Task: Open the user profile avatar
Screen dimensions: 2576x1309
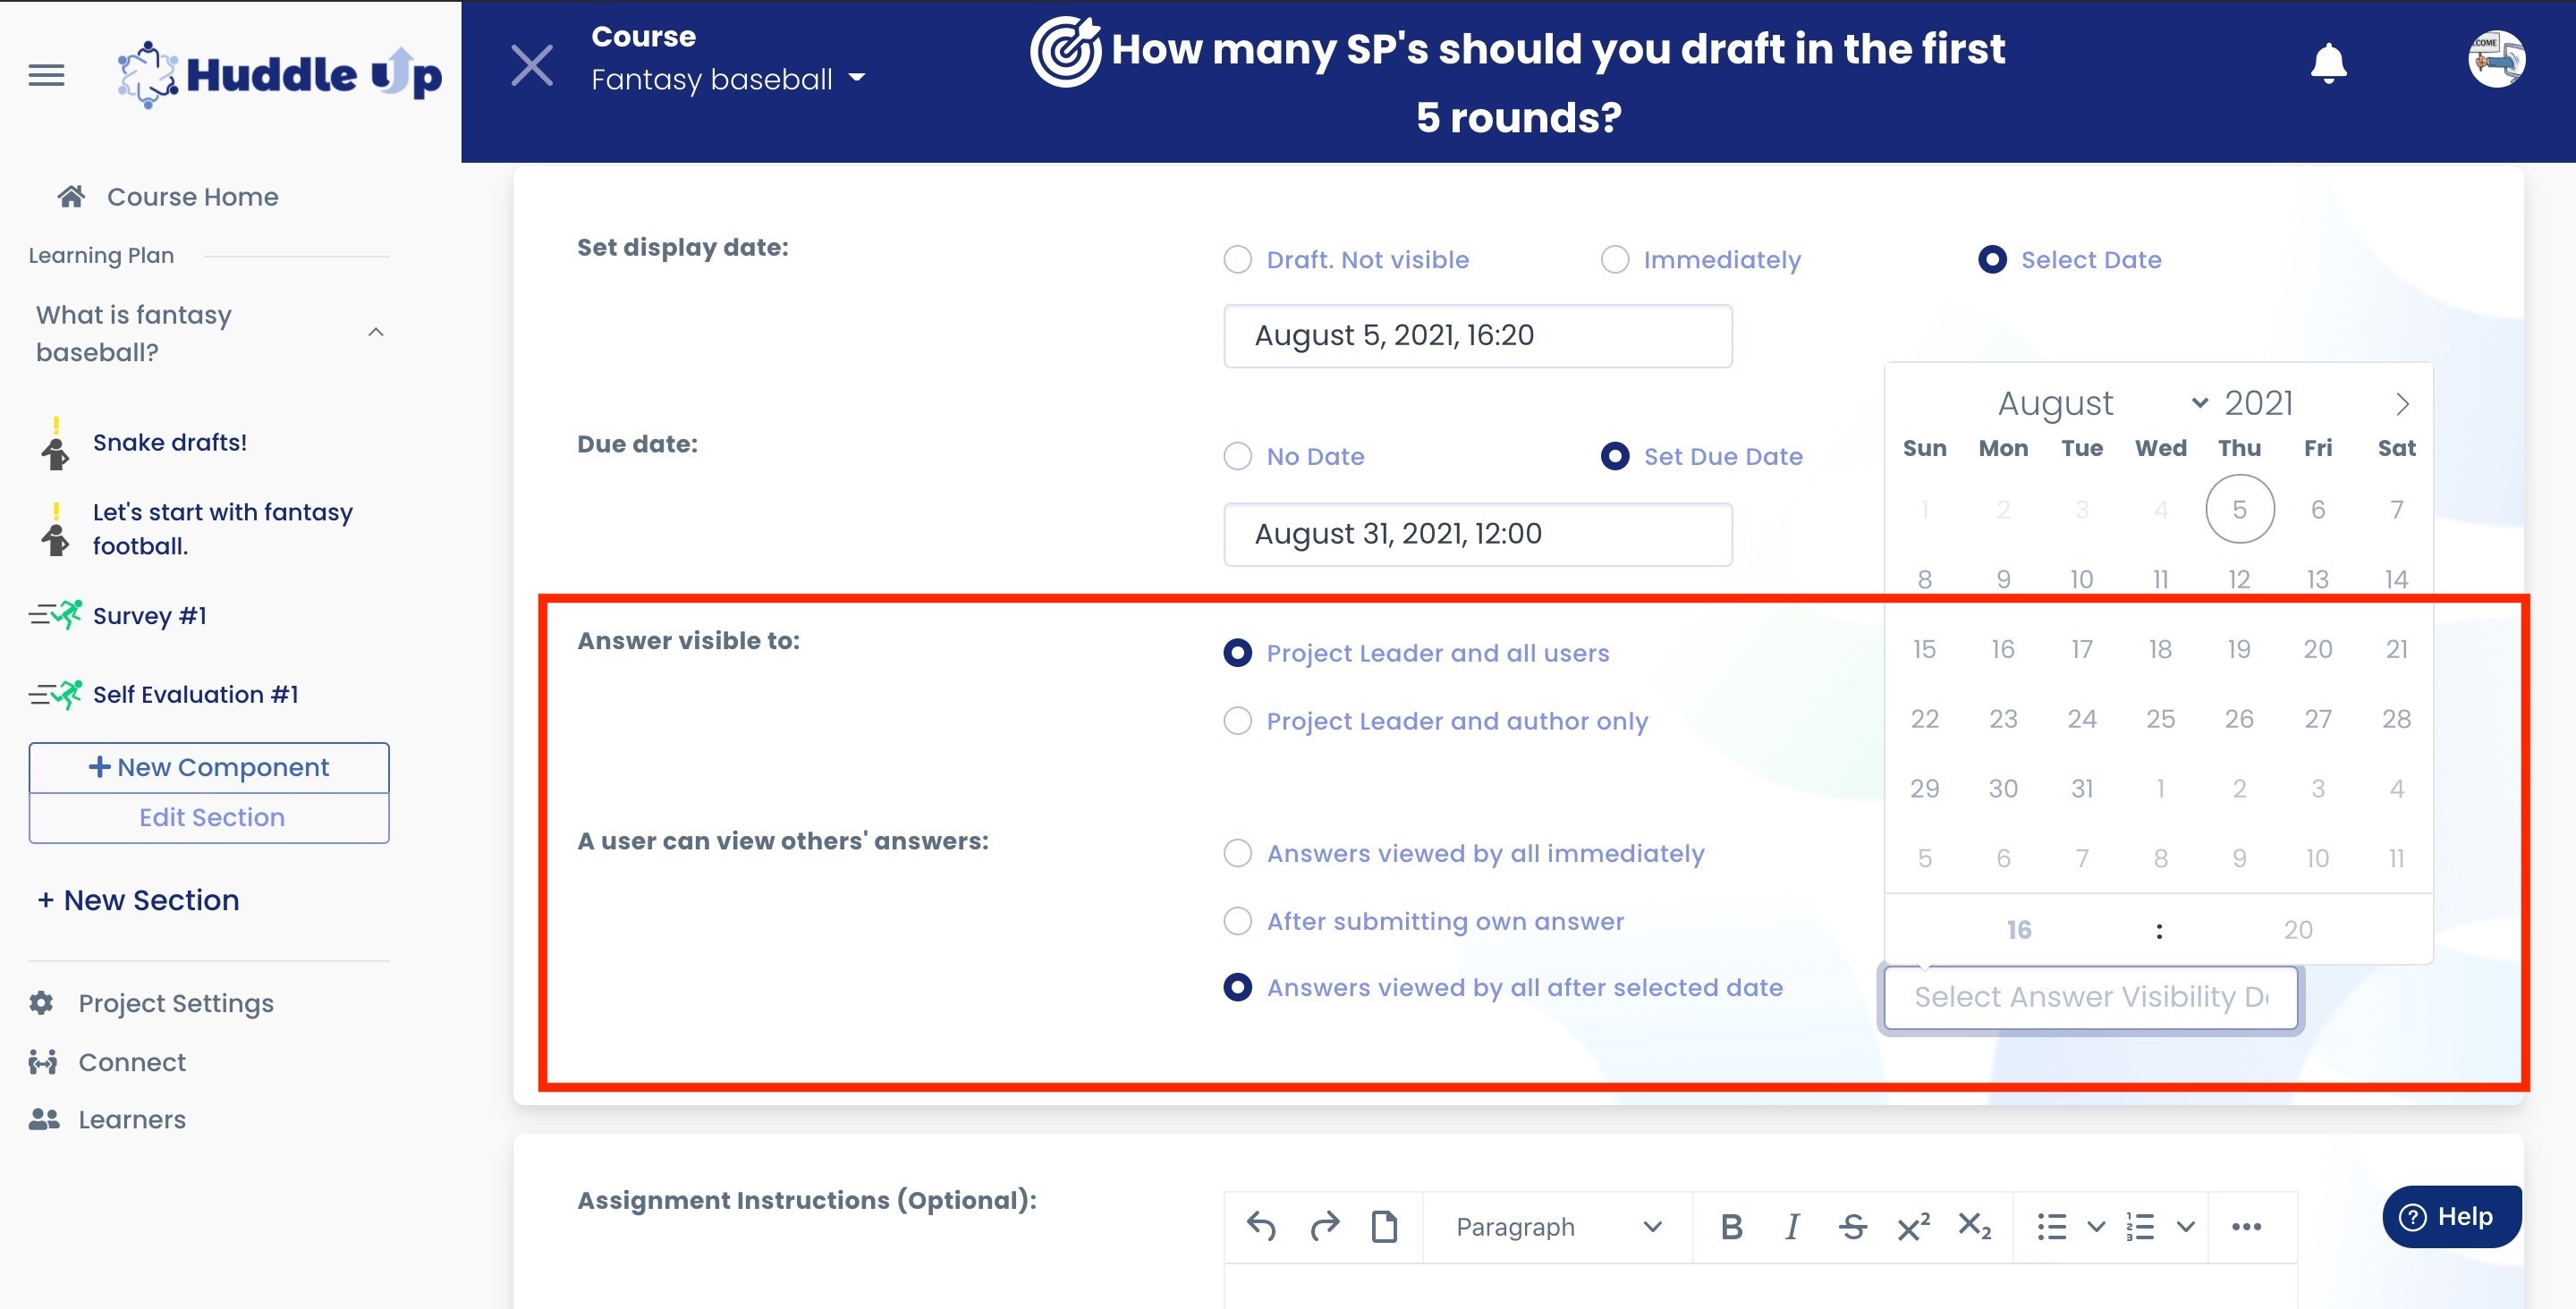Action: coord(2496,60)
